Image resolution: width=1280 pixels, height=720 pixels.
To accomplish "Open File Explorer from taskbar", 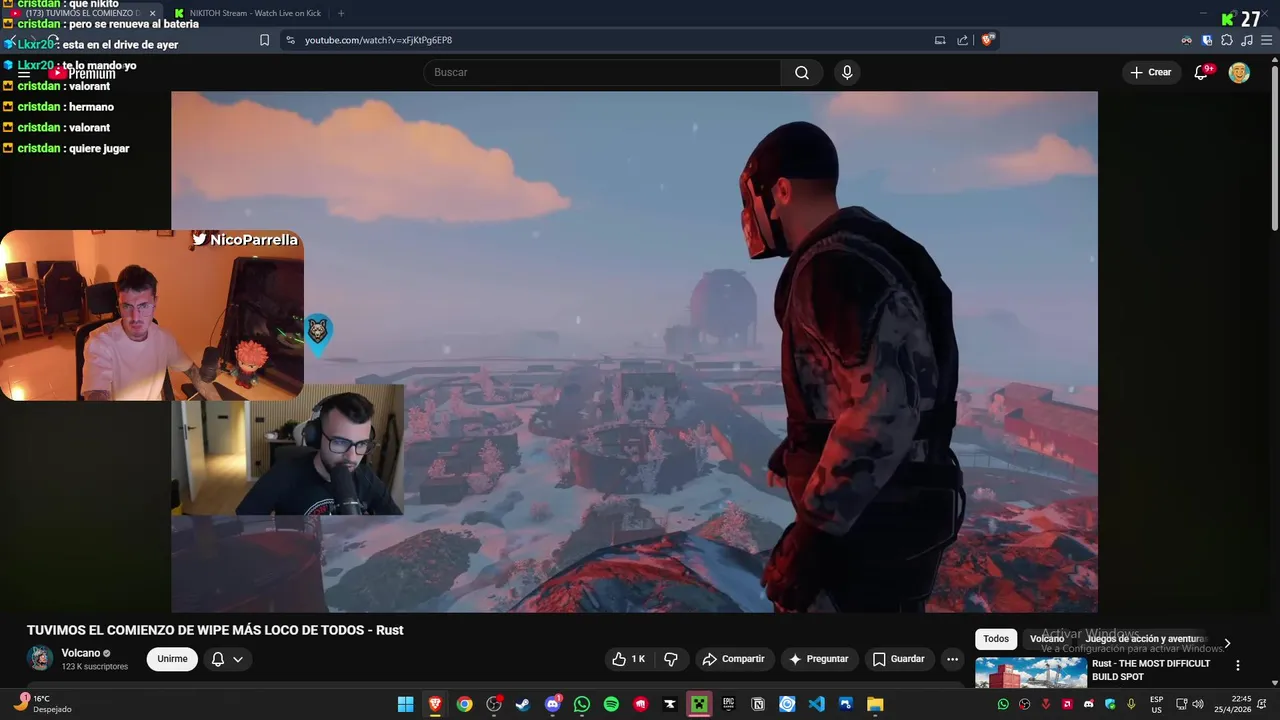I will coord(875,704).
